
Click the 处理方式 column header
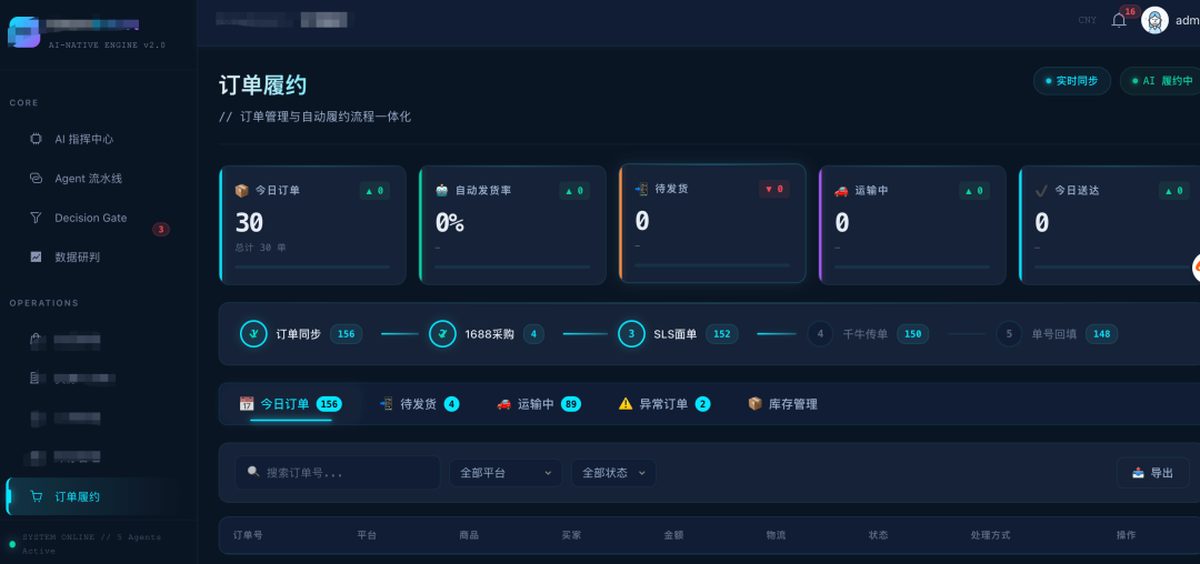click(990, 535)
